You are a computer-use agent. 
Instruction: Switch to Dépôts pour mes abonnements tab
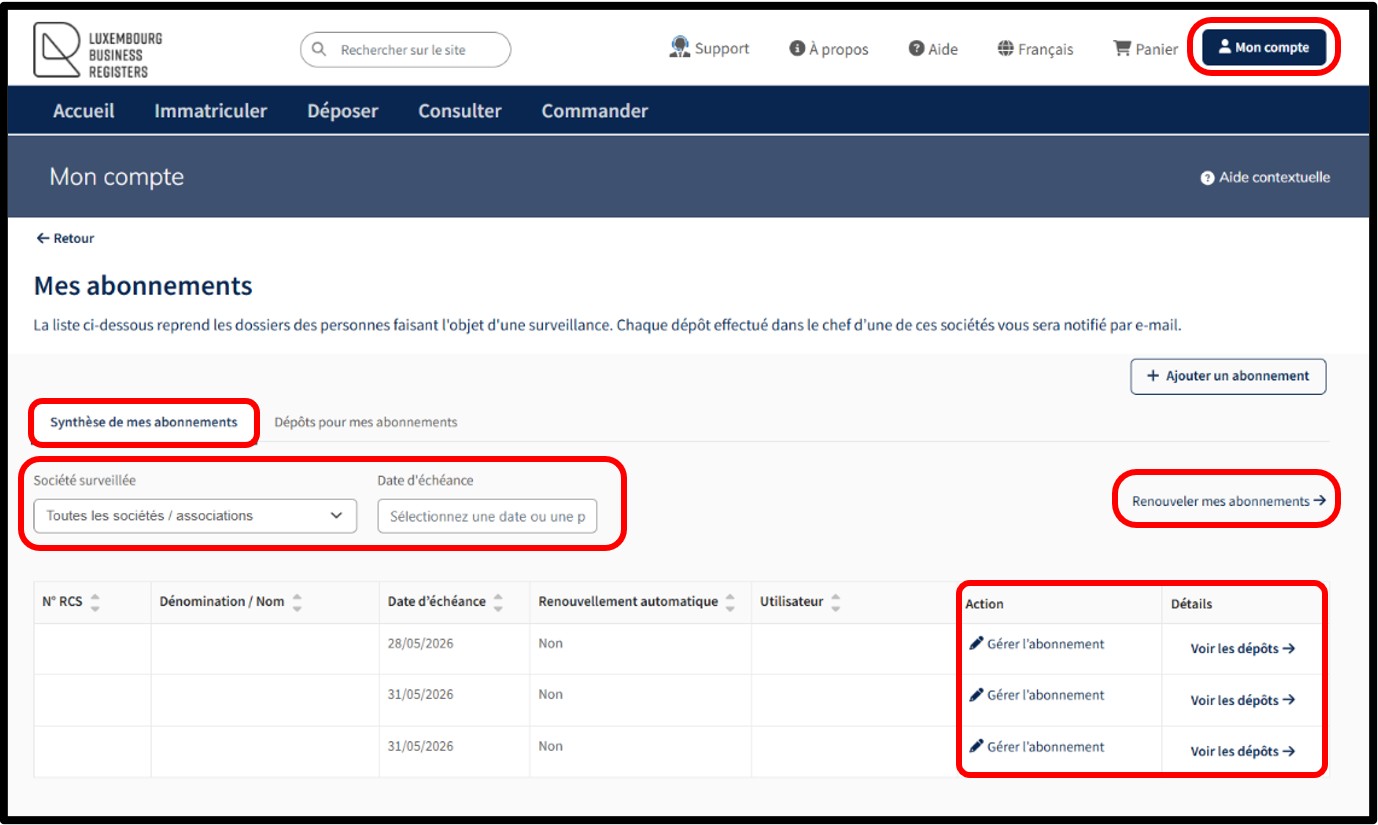click(x=365, y=422)
